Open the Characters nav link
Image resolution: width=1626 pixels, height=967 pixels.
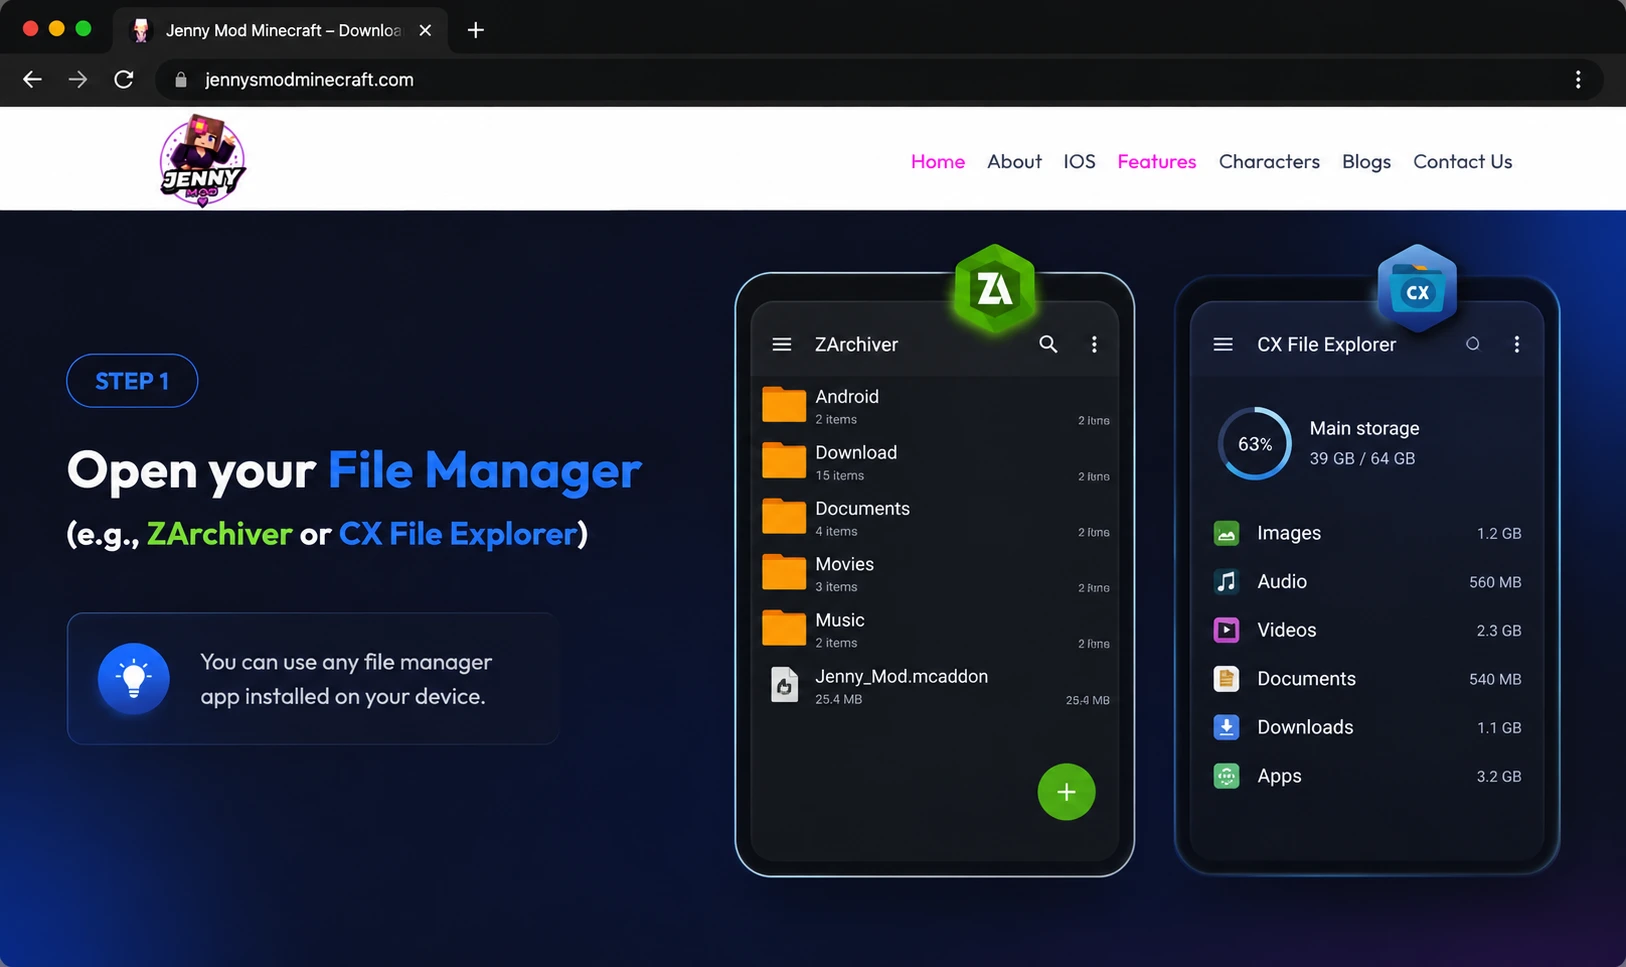click(x=1269, y=161)
